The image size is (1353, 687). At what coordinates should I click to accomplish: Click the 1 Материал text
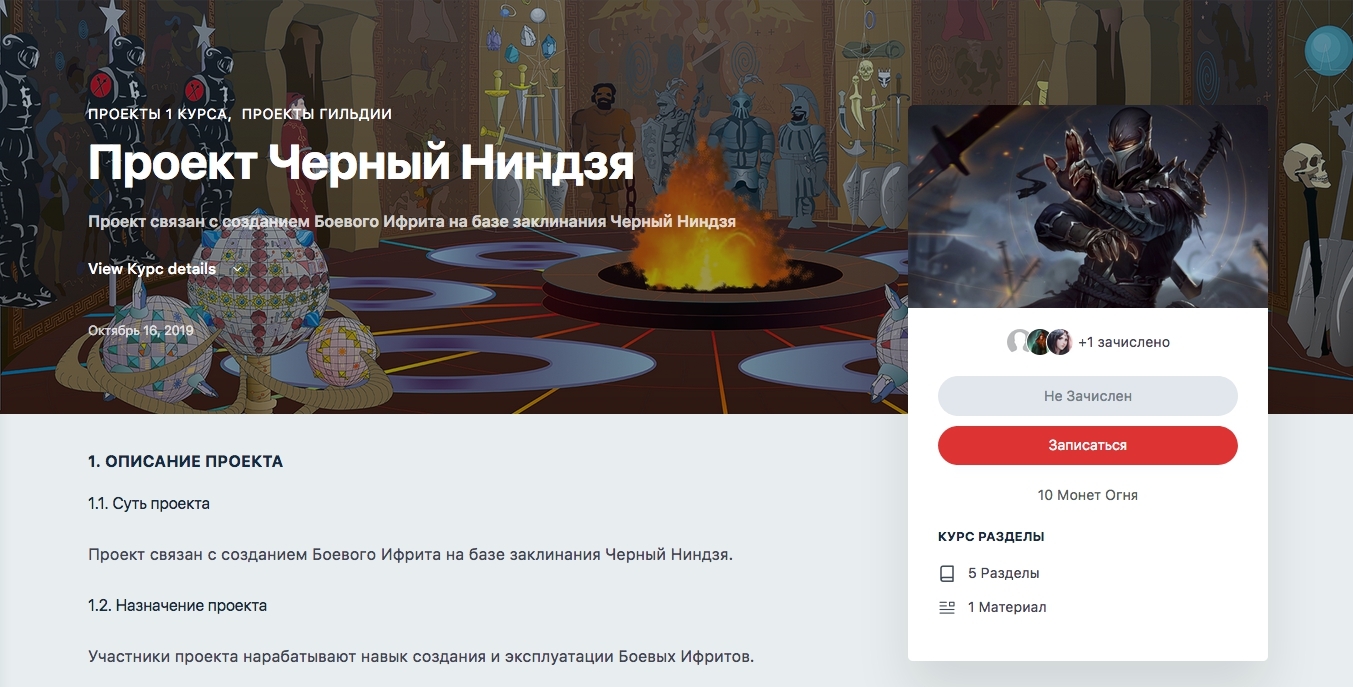tap(1007, 607)
